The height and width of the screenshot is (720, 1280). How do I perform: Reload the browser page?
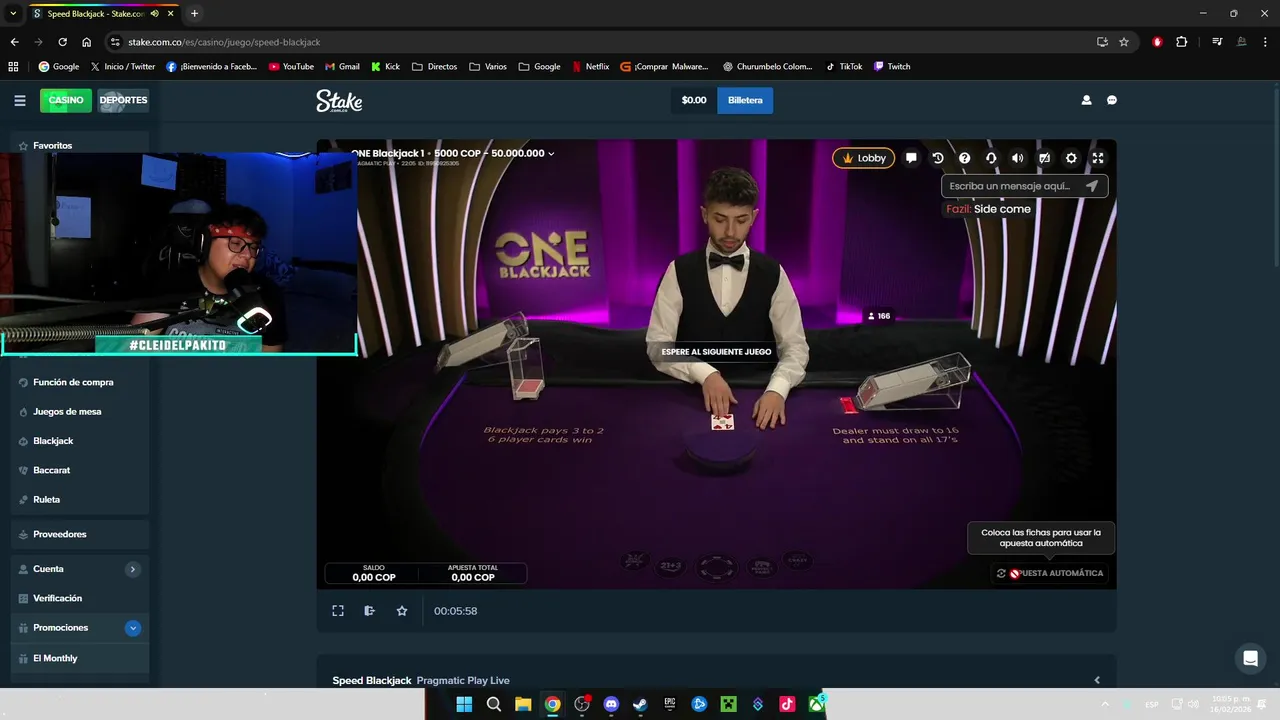pos(62,42)
